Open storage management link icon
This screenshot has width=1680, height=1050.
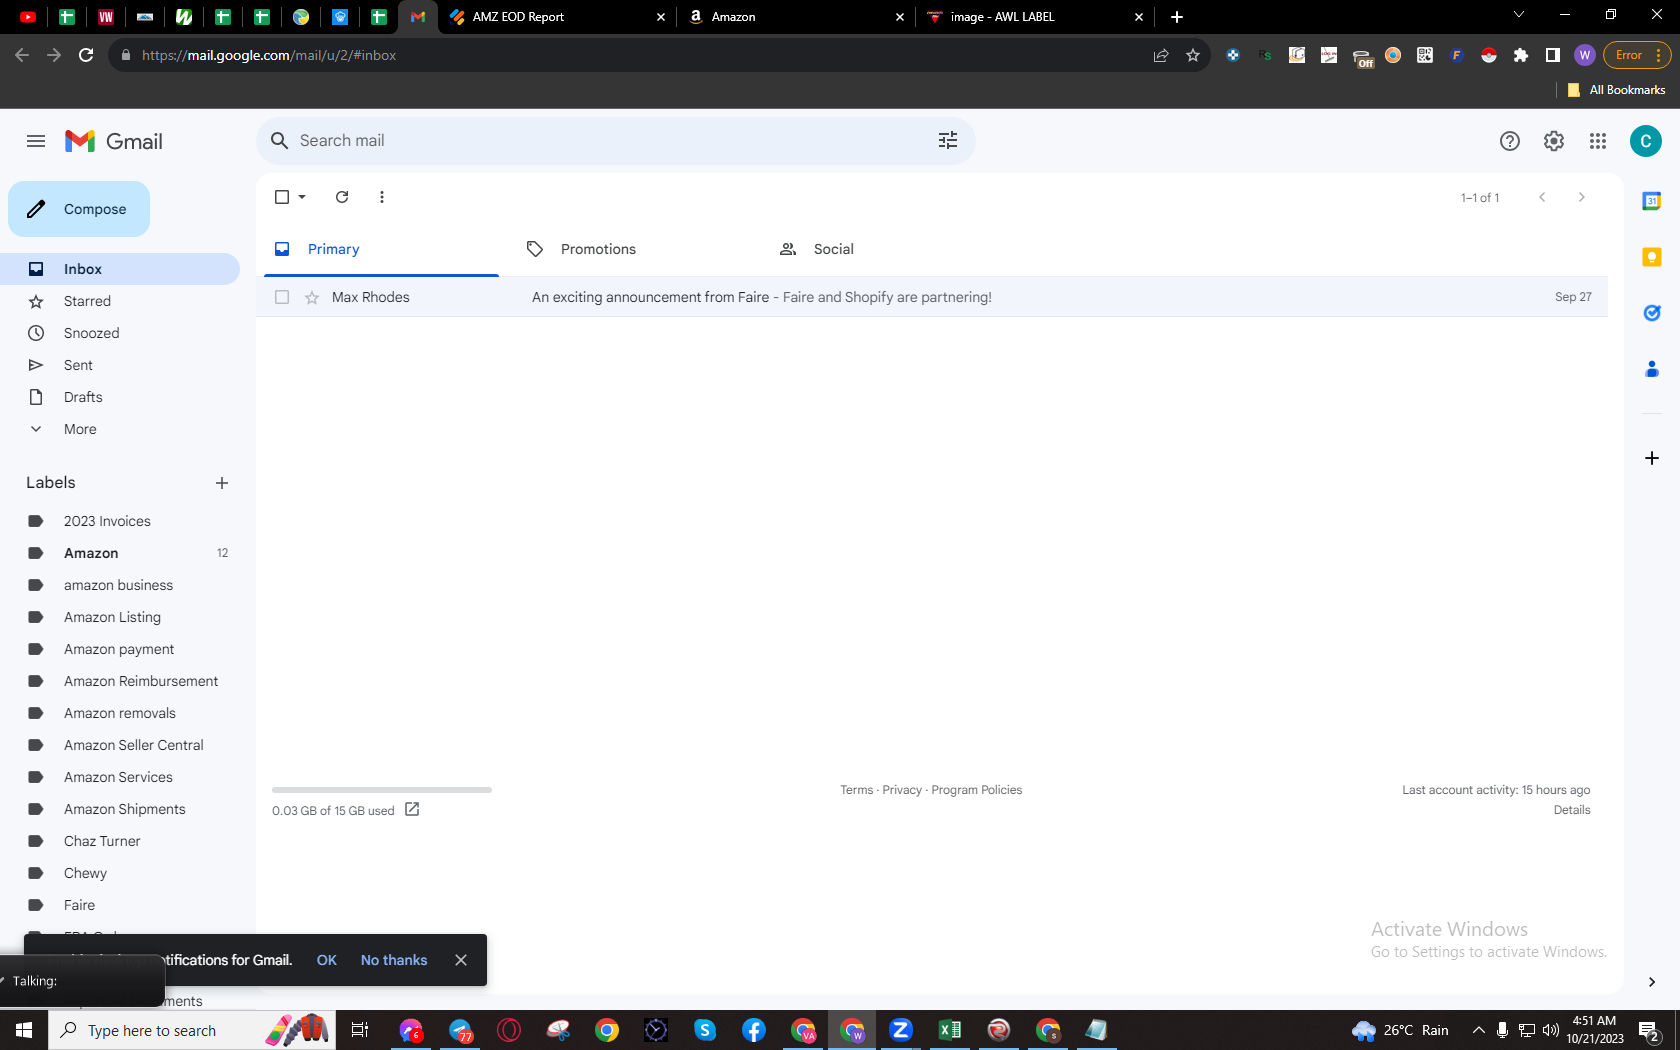tap(412, 809)
